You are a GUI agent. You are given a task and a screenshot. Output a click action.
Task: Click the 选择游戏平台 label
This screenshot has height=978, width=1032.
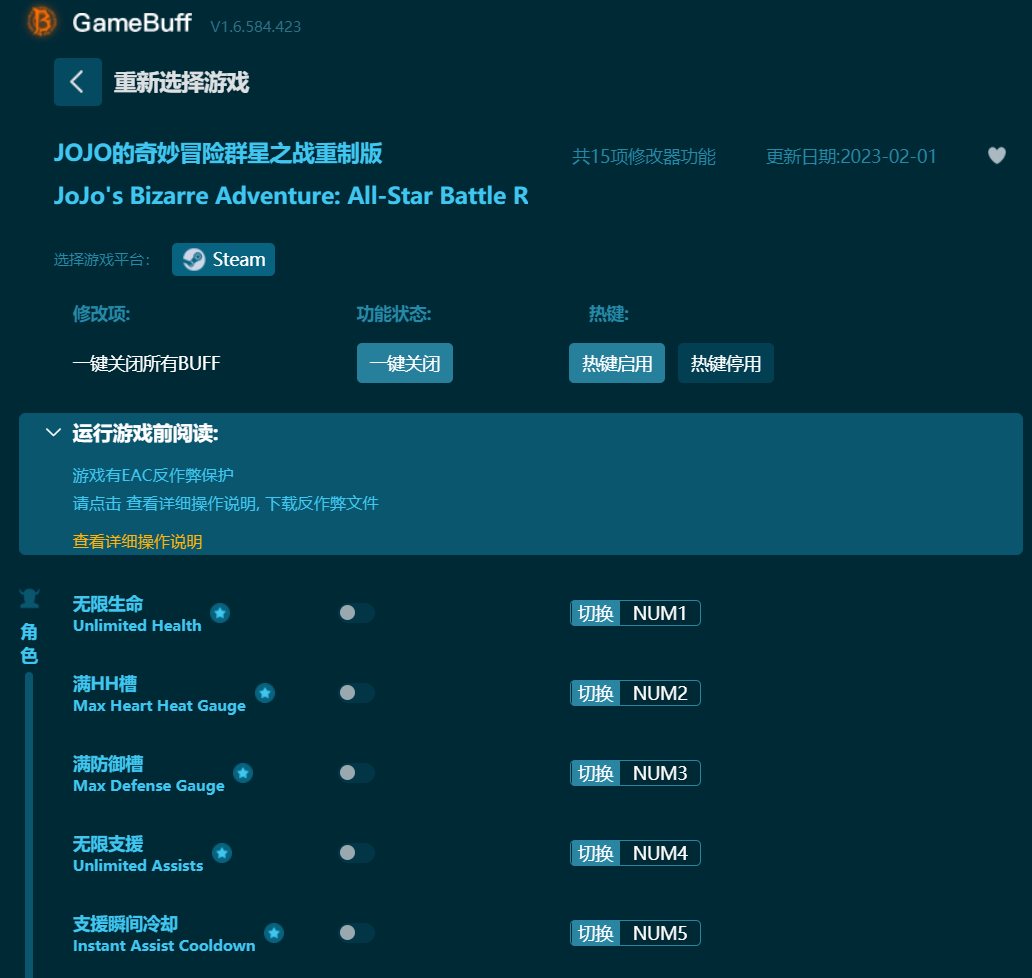coord(102,260)
